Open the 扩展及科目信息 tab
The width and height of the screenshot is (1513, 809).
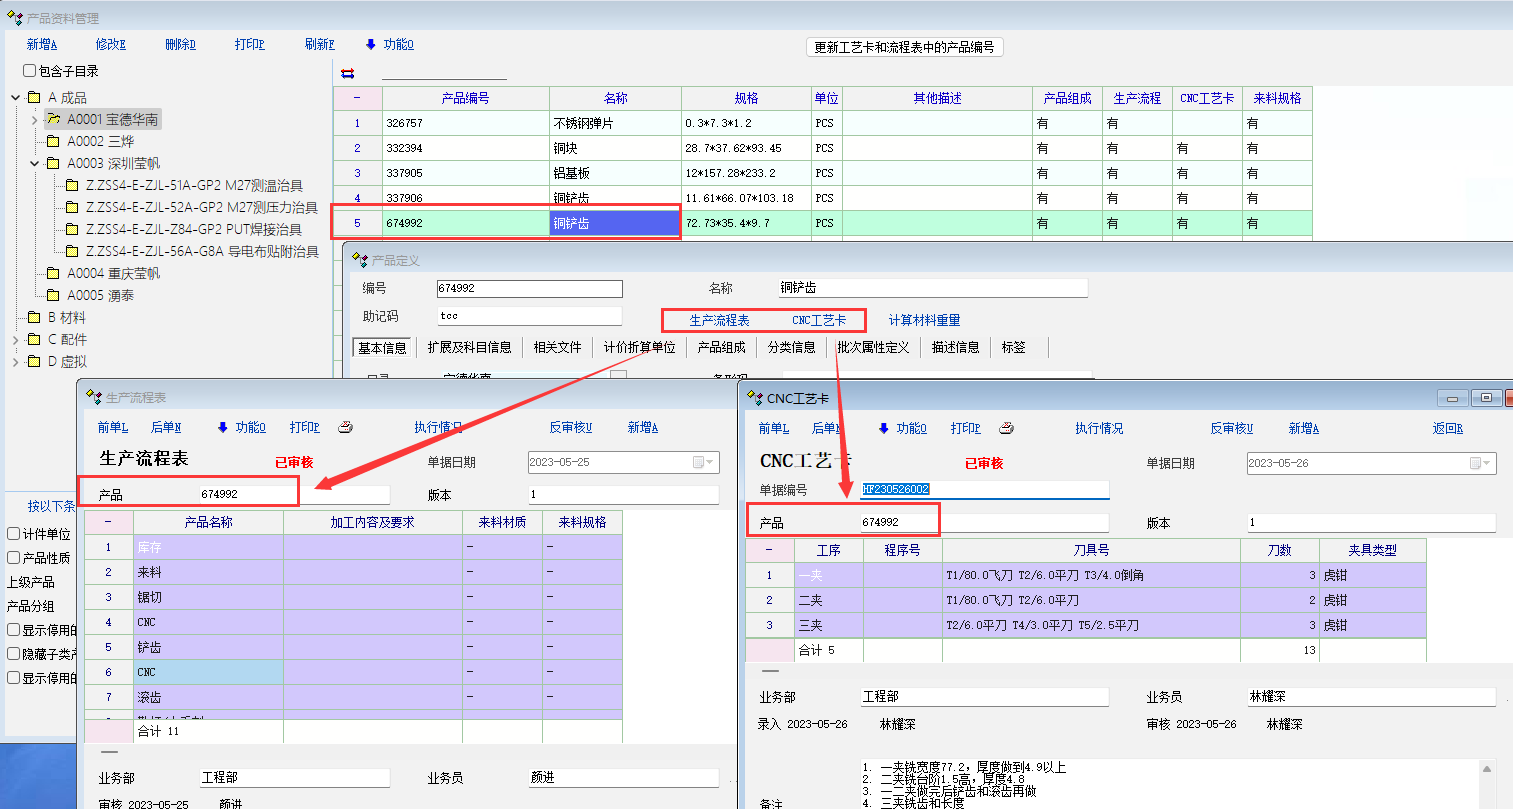469,347
